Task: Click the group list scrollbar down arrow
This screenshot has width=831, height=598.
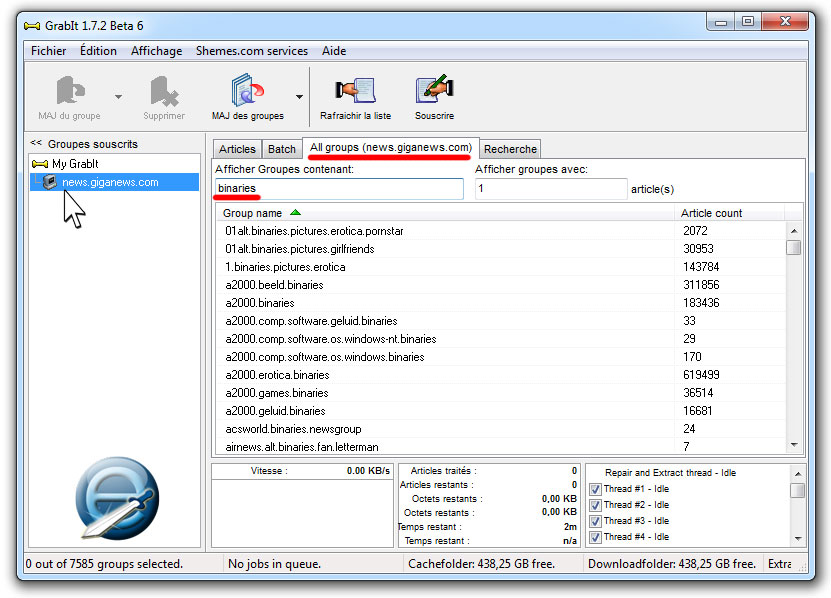Action: tap(793, 445)
